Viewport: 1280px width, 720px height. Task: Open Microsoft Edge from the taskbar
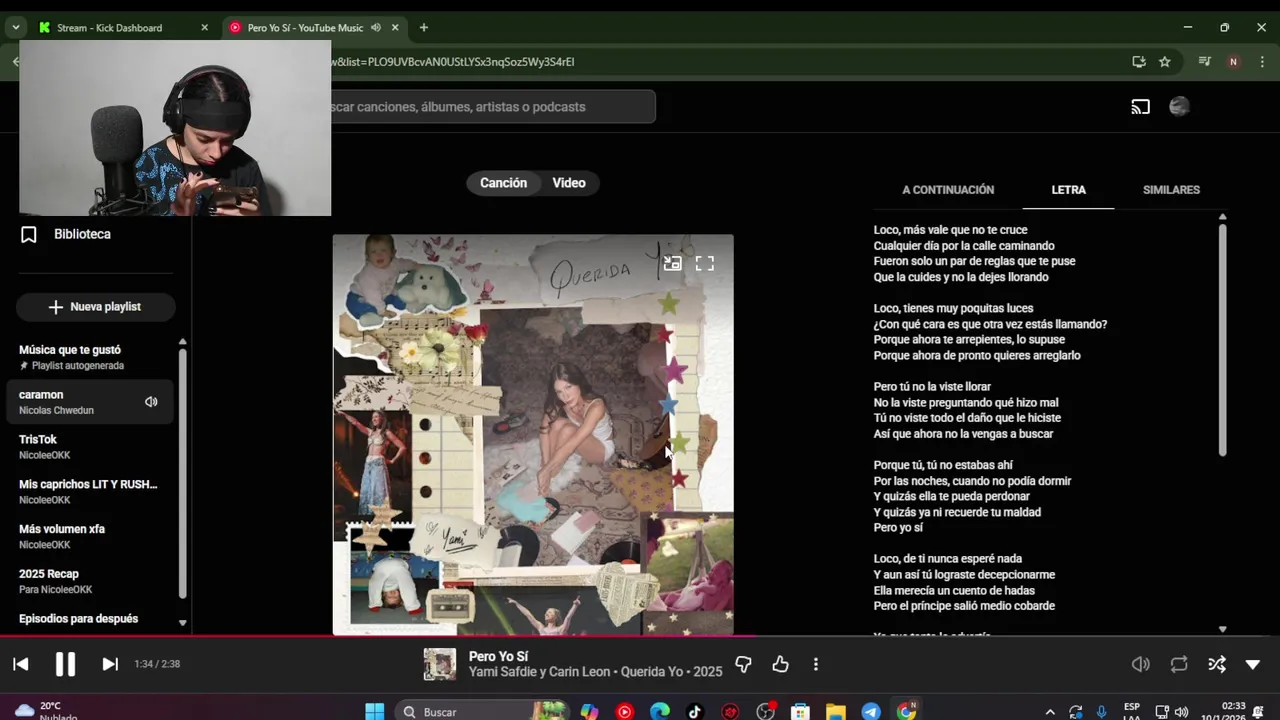coord(660,711)
